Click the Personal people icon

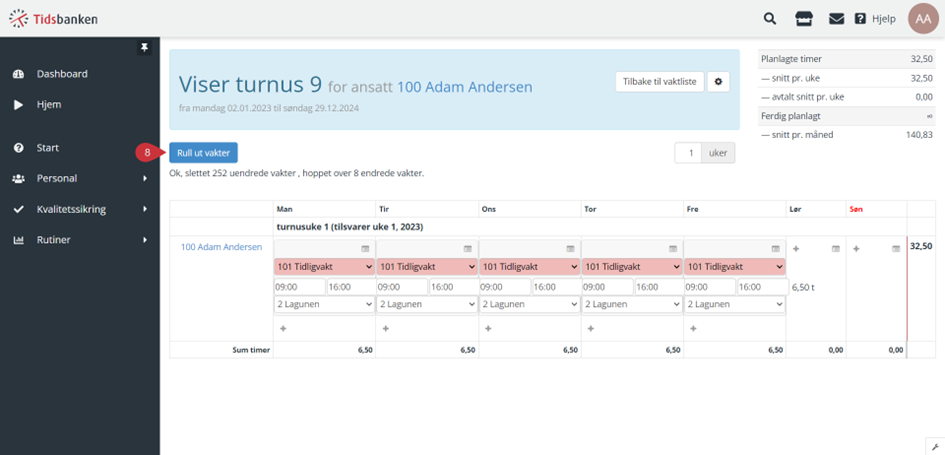tap(18, 178)
